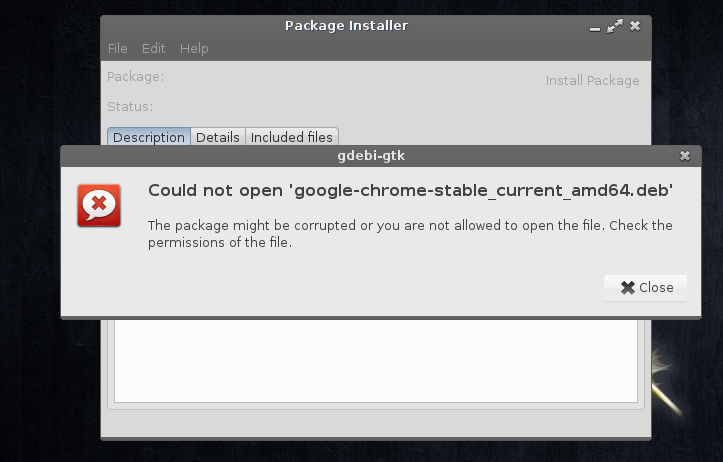Click the Status: label

130,107
